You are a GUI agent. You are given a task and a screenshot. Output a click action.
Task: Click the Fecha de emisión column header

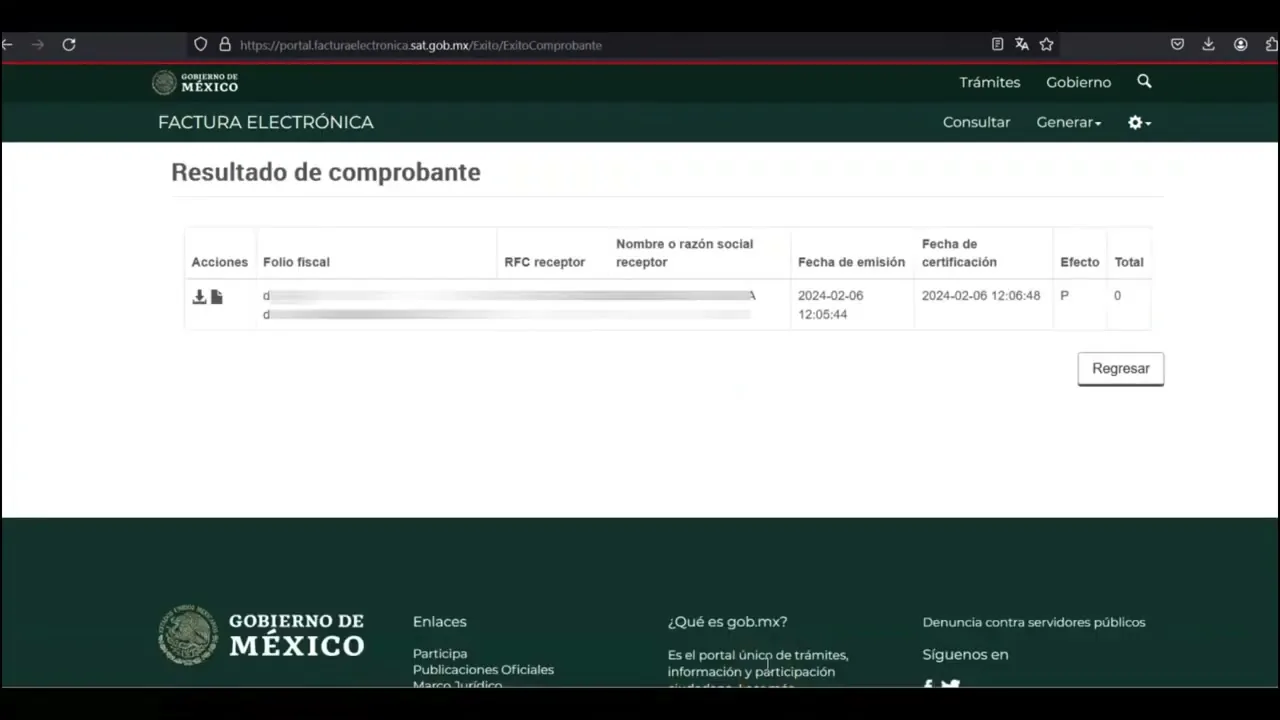click(851, 262)
